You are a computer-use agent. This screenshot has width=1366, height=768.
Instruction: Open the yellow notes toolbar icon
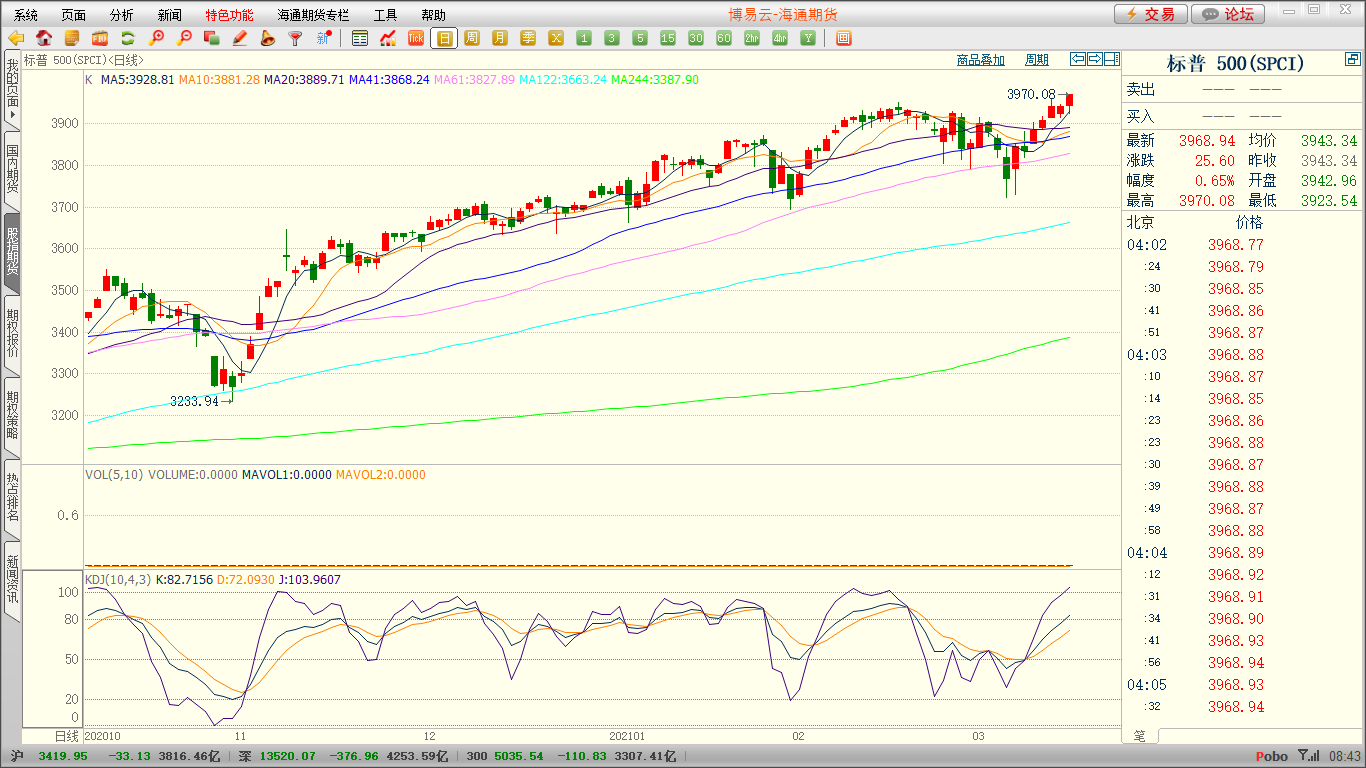(x=72, y=38)
